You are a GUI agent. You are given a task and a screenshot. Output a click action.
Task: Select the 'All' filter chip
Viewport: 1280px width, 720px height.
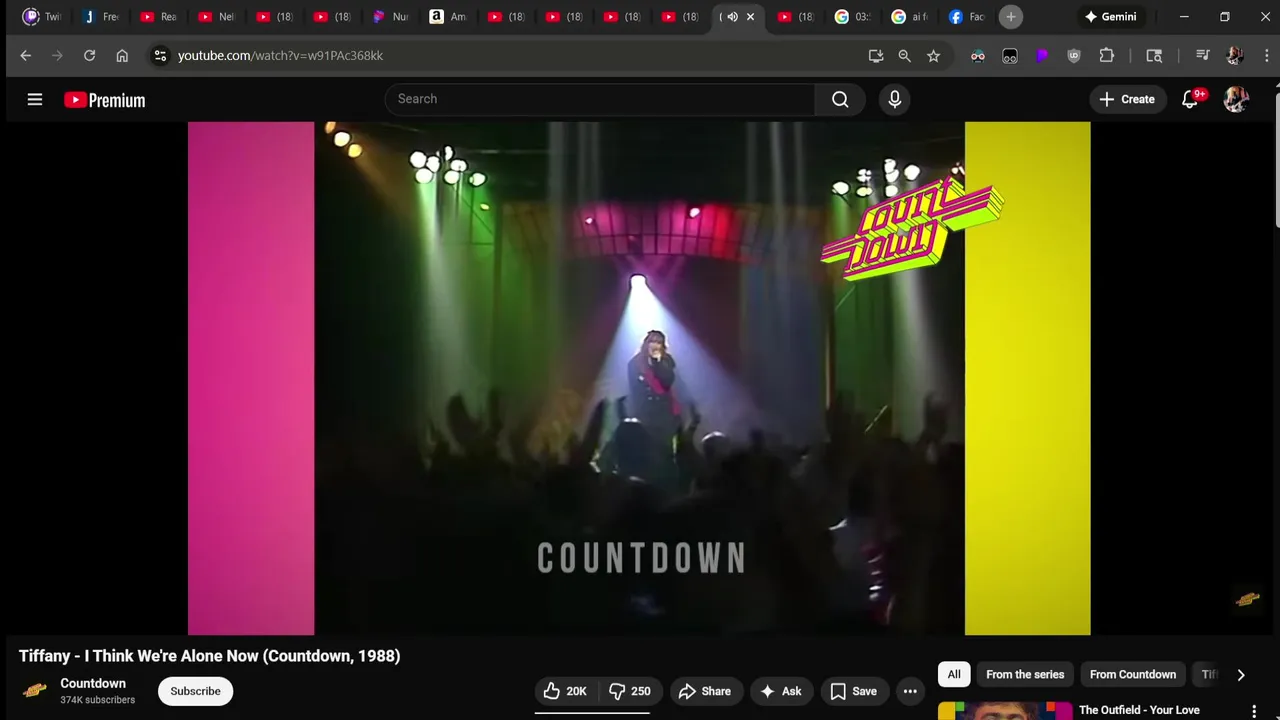pyautogui.click(x=954, y=675)
